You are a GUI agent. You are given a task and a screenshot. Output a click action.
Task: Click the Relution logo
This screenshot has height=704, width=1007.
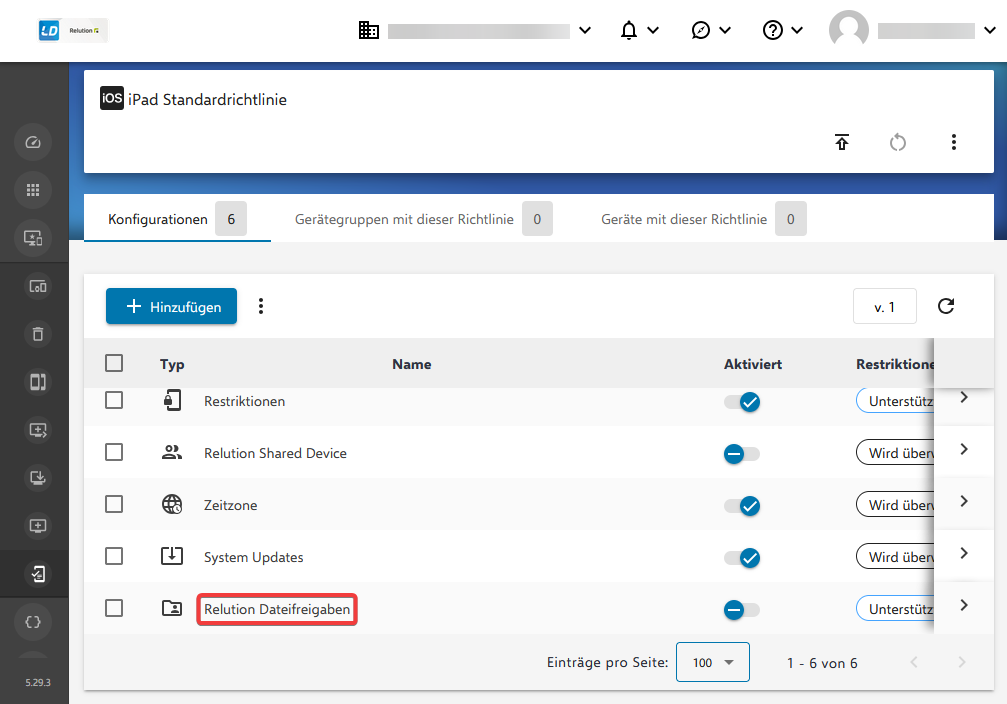(73, 30)
